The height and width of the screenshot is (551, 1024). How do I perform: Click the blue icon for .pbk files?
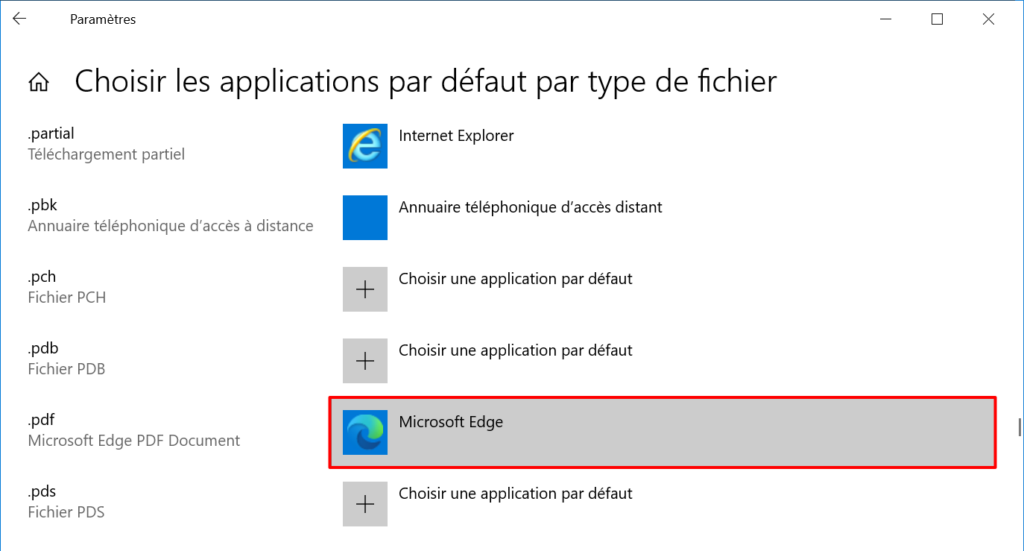pos(365,217)
